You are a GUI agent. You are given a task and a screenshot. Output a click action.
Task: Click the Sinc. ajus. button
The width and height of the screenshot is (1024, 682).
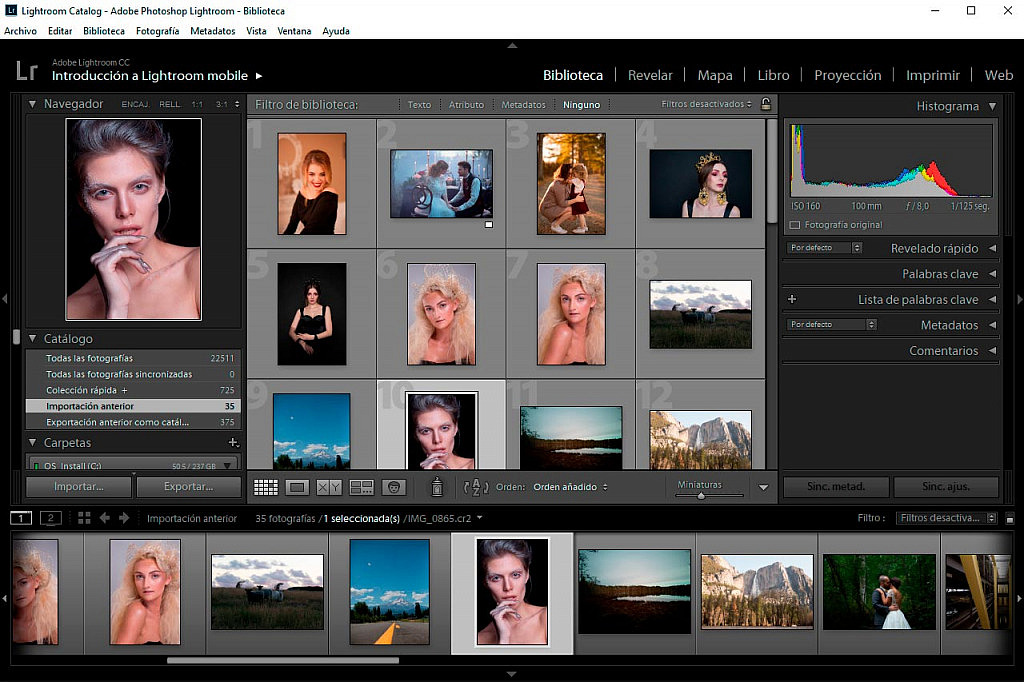point(945,487)
